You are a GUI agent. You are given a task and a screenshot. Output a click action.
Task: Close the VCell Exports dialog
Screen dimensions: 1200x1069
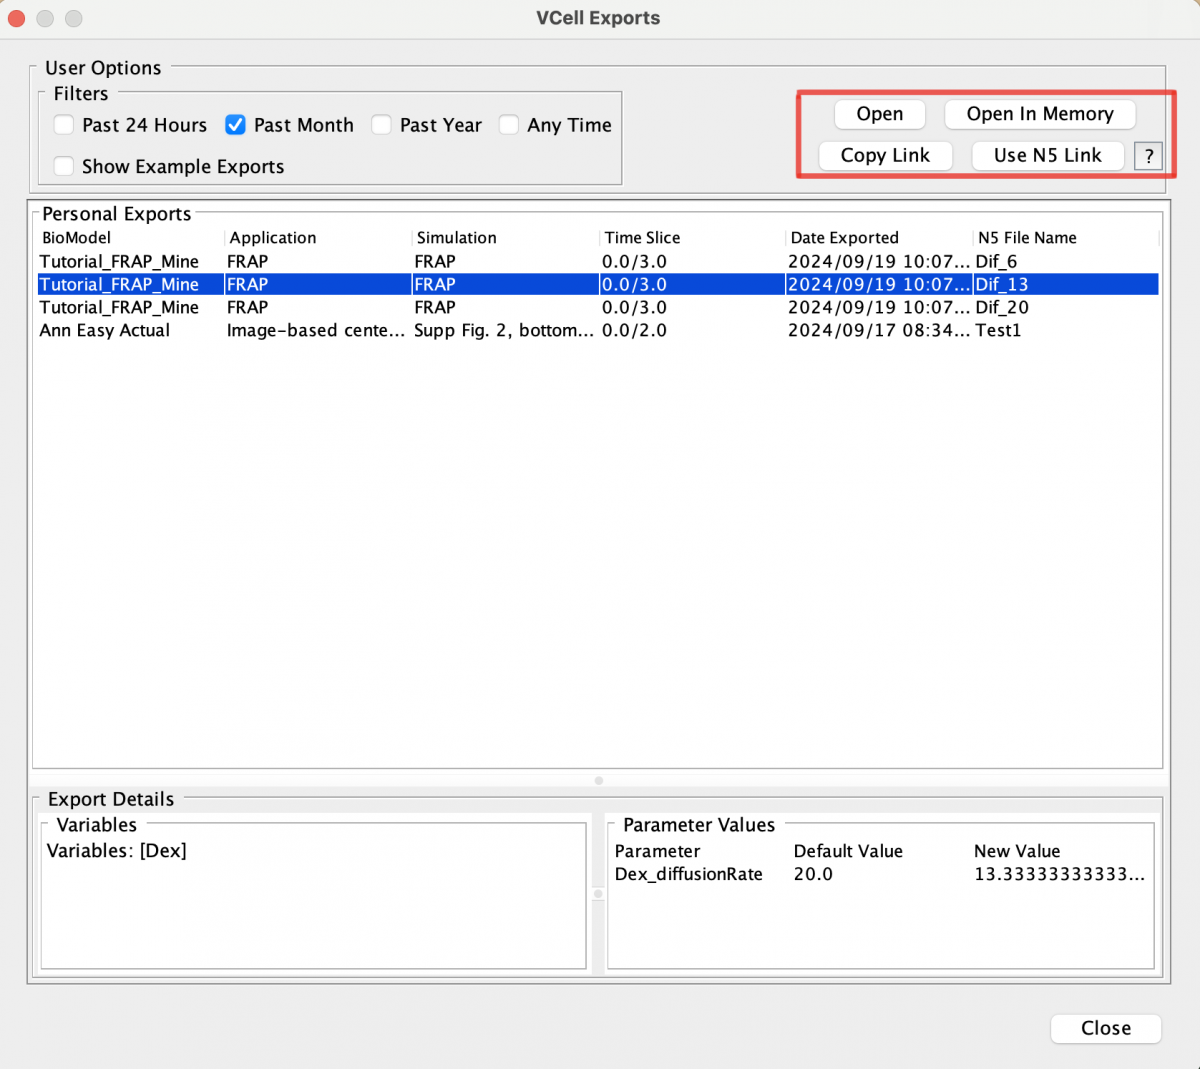(x=1105, y=1028)
